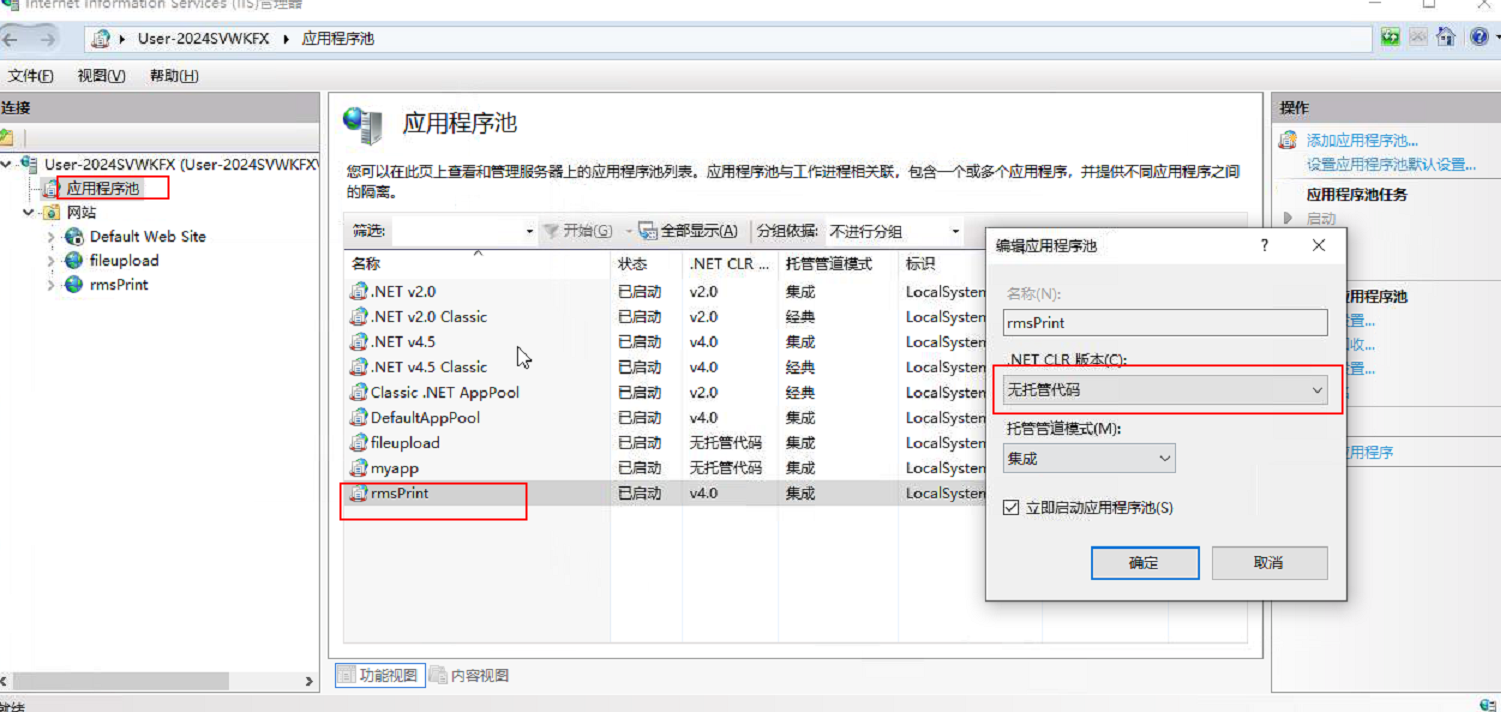Image resolution: width=1501 pixels, height=712 pixels.
Task: Open the 托管管道模式 dropdown
Action: pyautogui.click(x=1089, y=459)
